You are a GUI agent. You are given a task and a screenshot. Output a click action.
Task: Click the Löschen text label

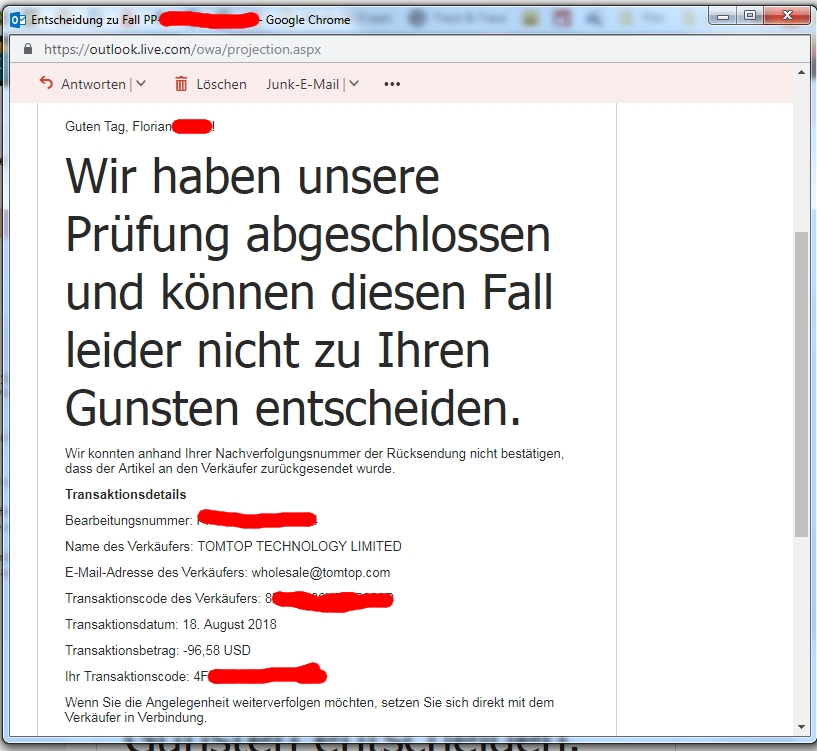[x=221, y=84]
